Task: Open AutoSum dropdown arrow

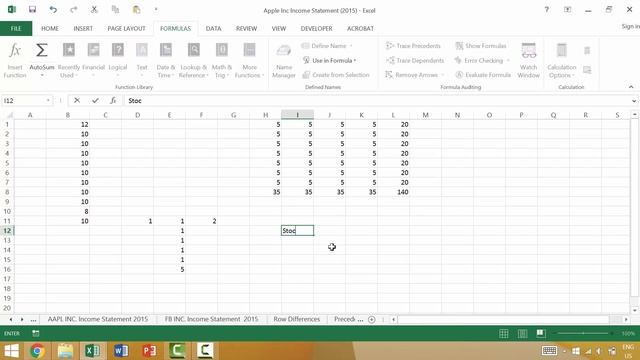Action: click(42, 76)
